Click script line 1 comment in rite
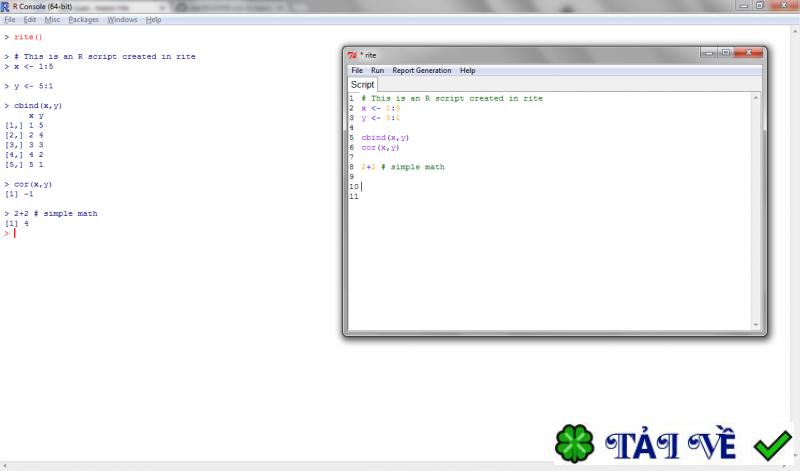Screen dimensions: 800x471 coord(452,98)
